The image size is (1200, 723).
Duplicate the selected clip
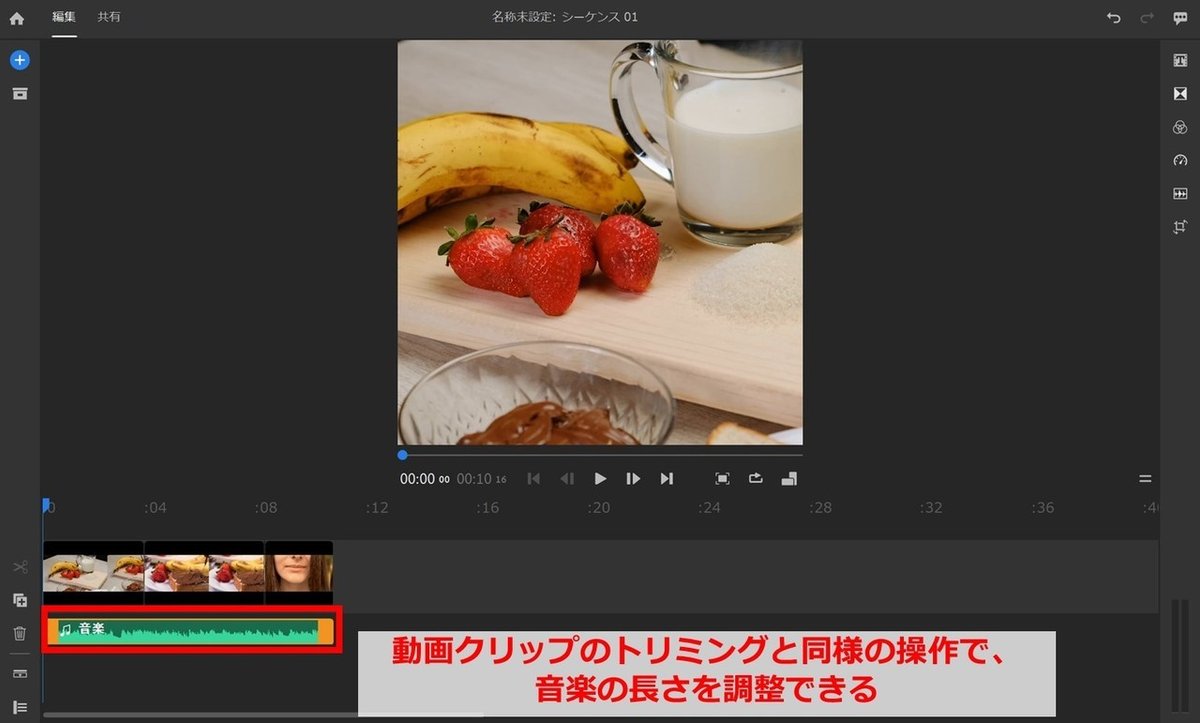point(18,600)
